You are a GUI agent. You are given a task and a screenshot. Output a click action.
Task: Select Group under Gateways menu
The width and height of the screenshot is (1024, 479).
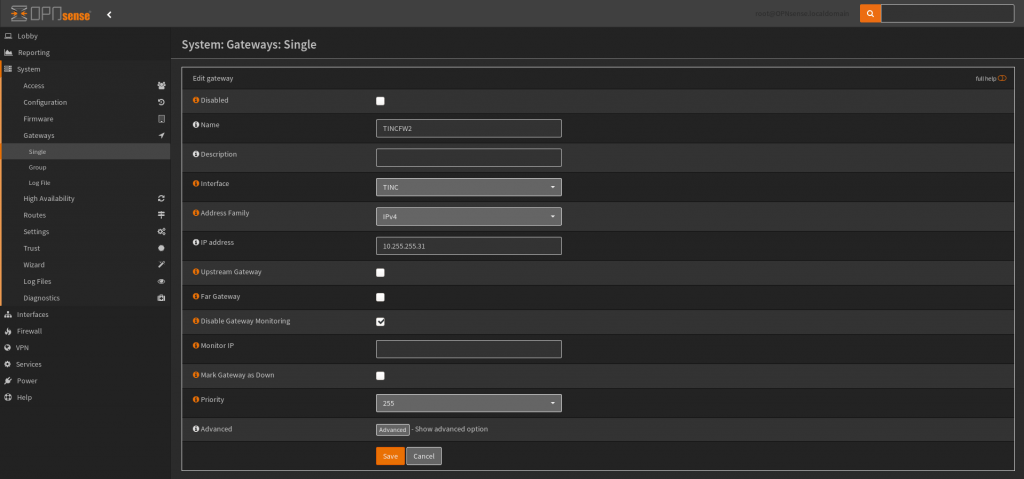click(x=38, y=167)
